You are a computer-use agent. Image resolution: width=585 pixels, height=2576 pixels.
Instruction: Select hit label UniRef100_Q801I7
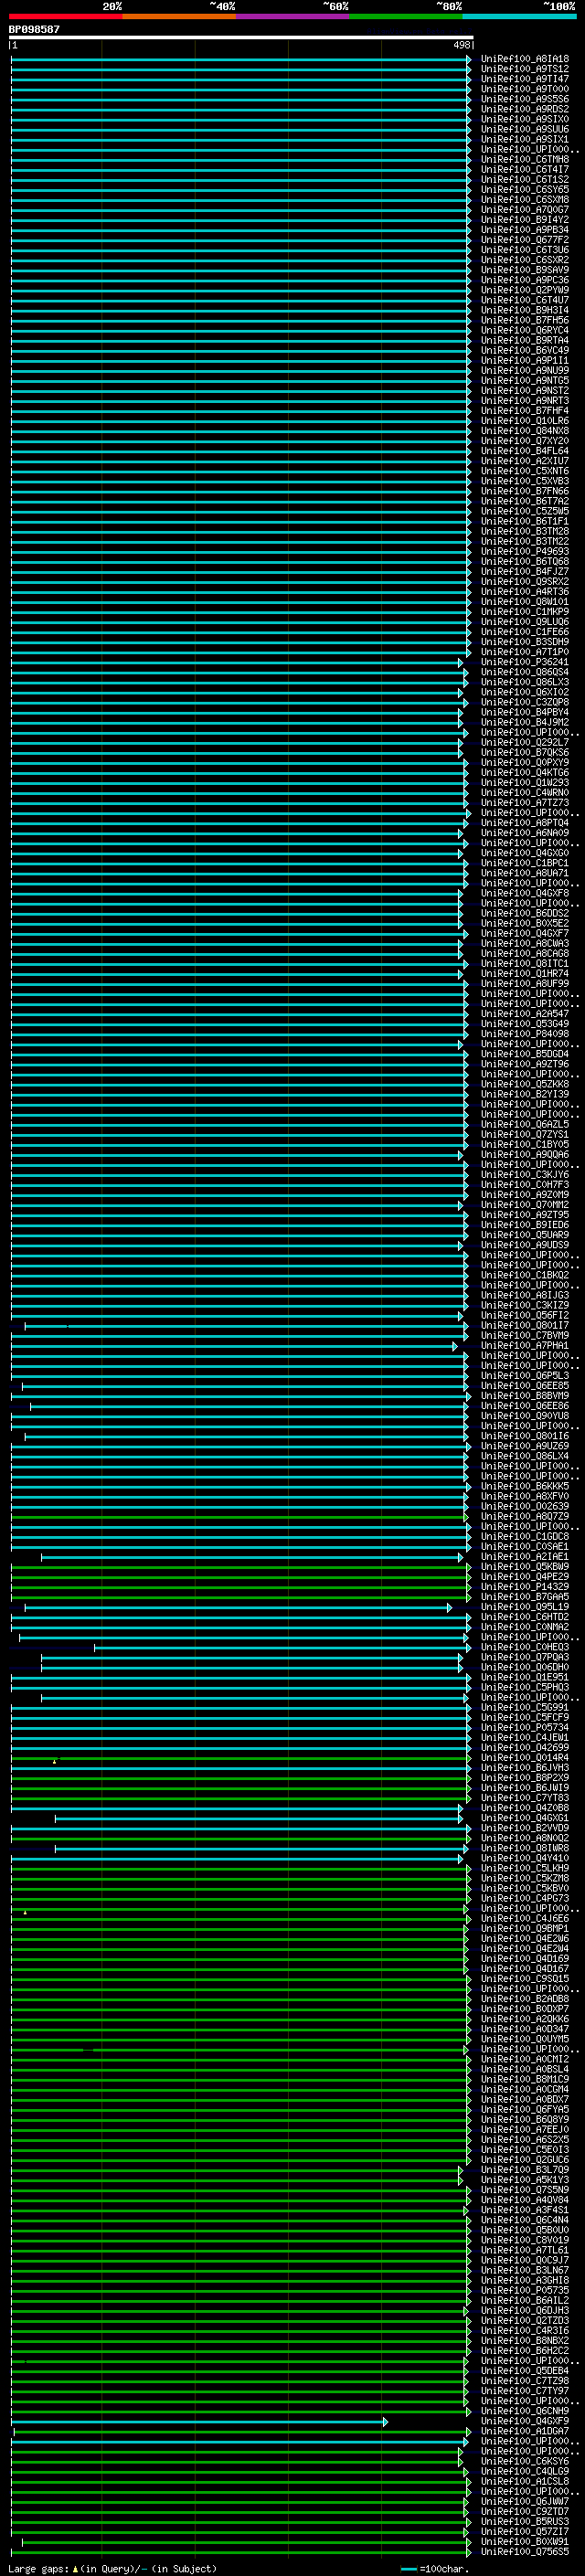coord(525,1325)
